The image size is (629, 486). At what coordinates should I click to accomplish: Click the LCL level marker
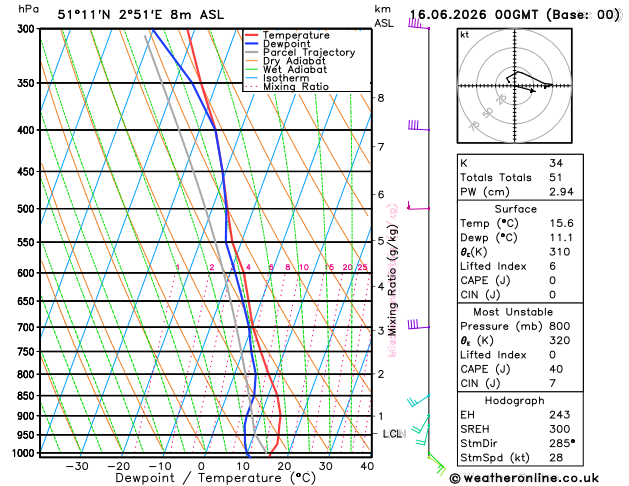pos(394,433)
